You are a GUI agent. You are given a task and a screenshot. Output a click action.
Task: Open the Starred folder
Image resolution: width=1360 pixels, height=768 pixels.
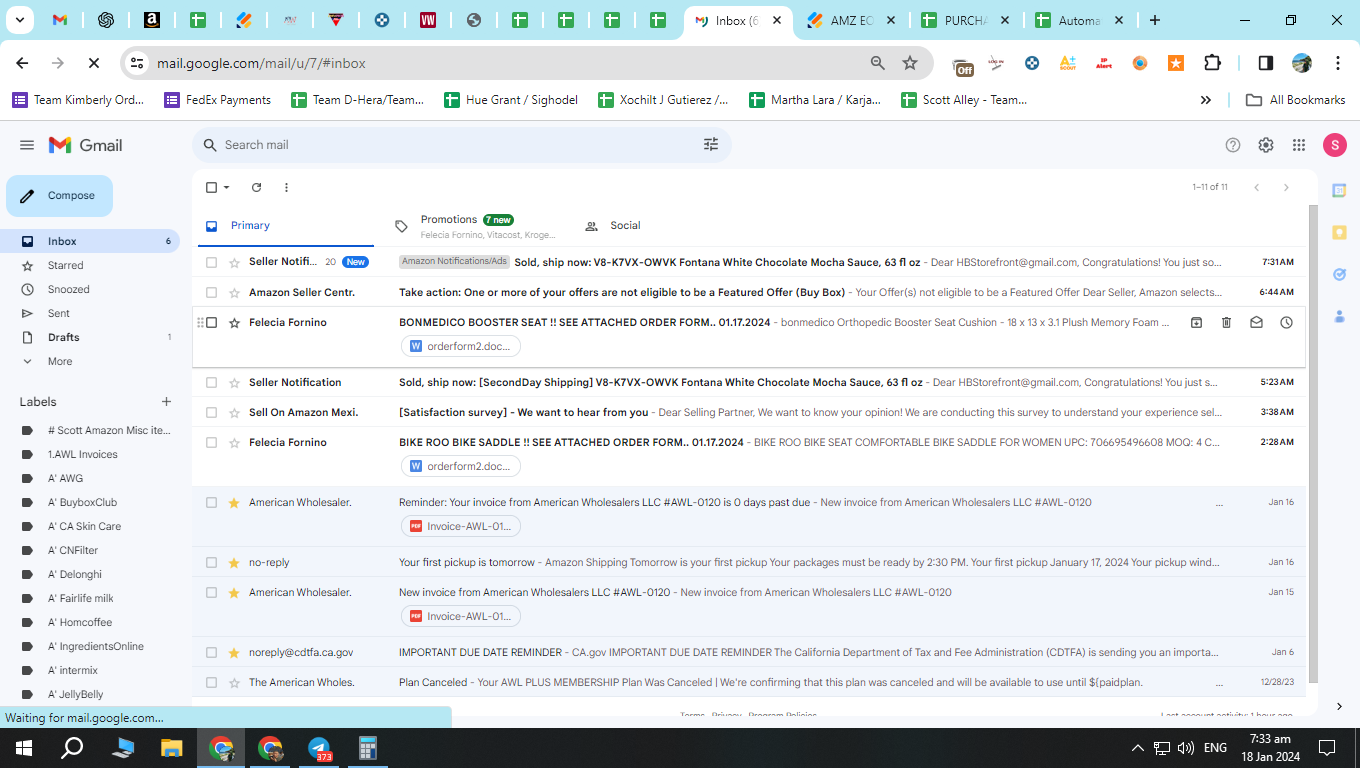66,265
